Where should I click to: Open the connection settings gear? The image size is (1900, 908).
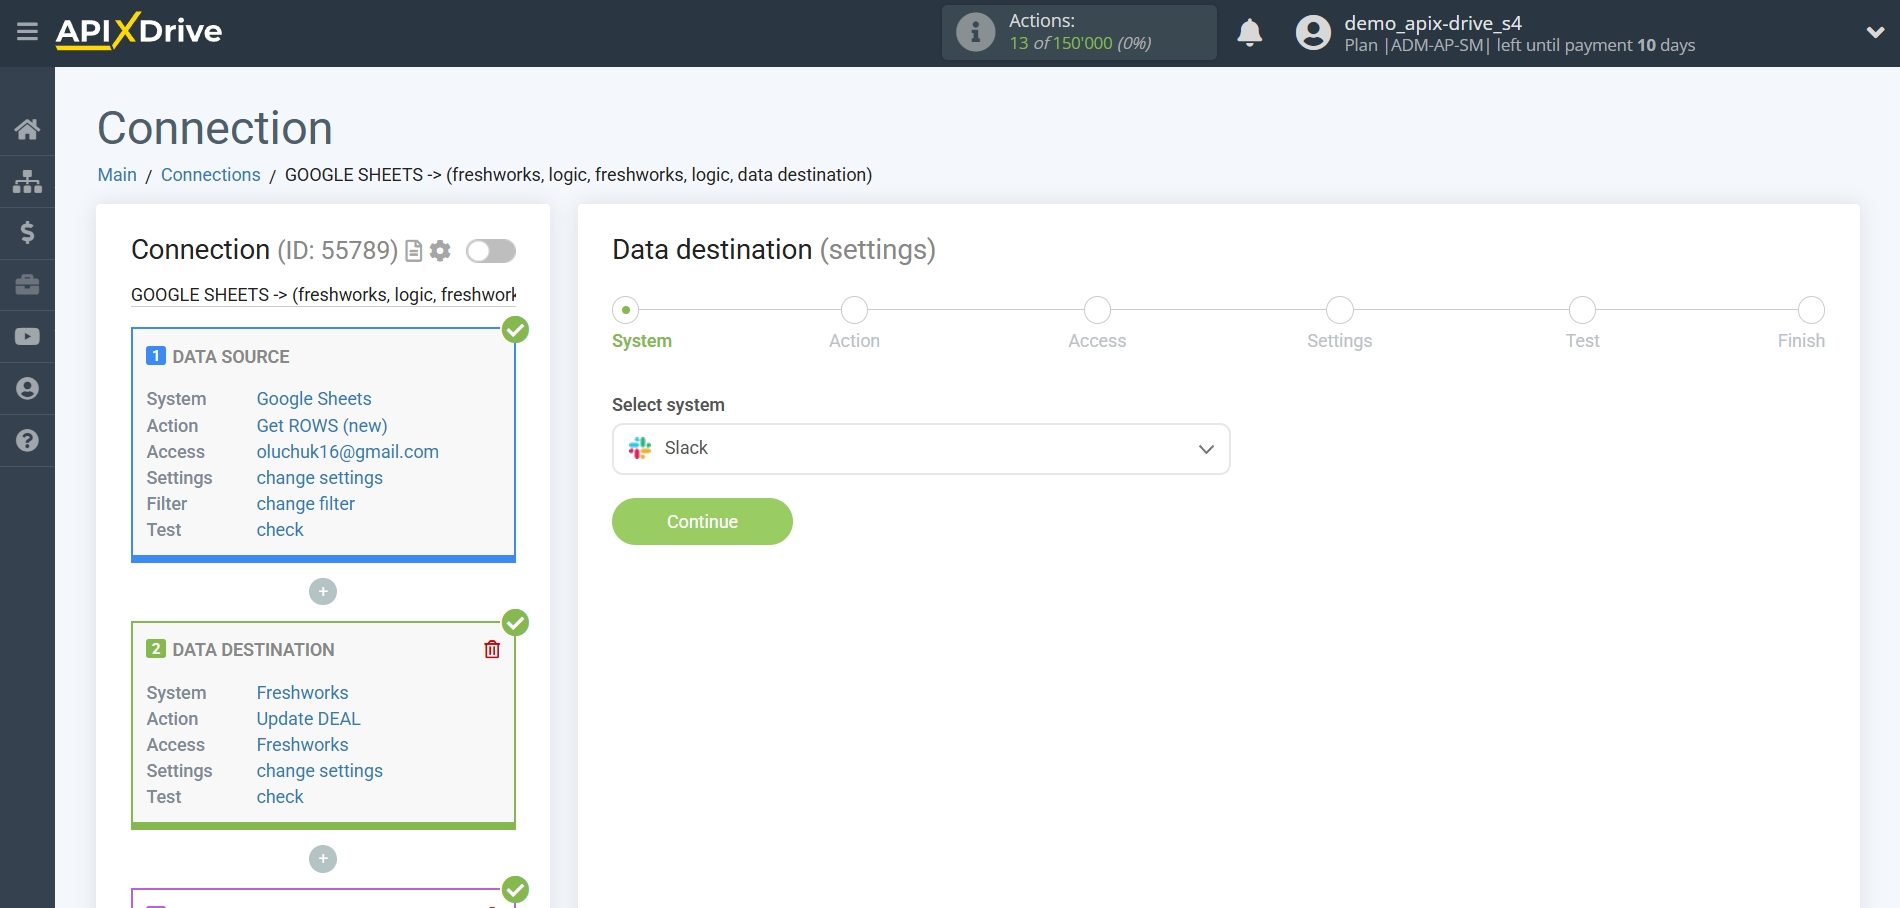pos(440,251)
